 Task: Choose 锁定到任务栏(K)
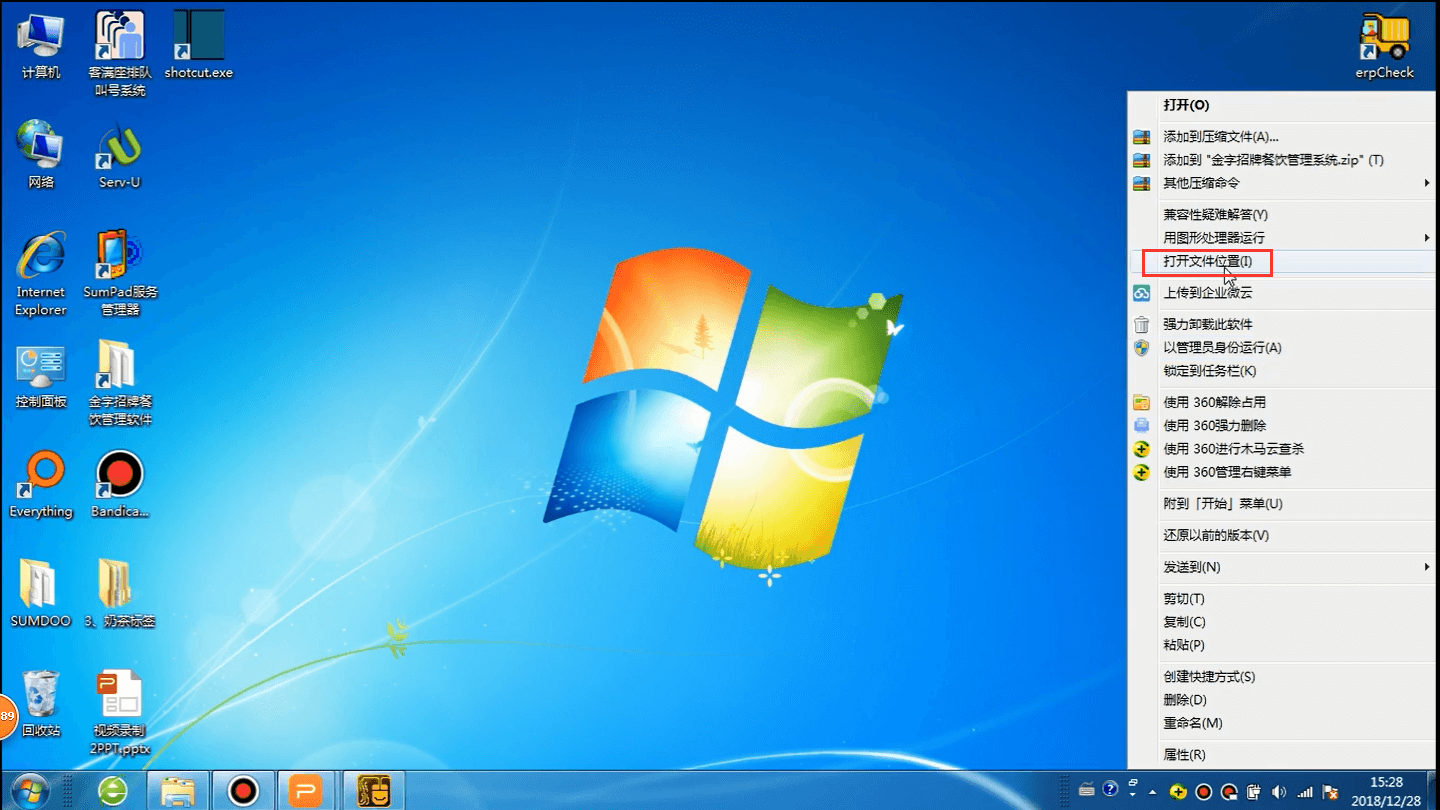coord(1282,371)
